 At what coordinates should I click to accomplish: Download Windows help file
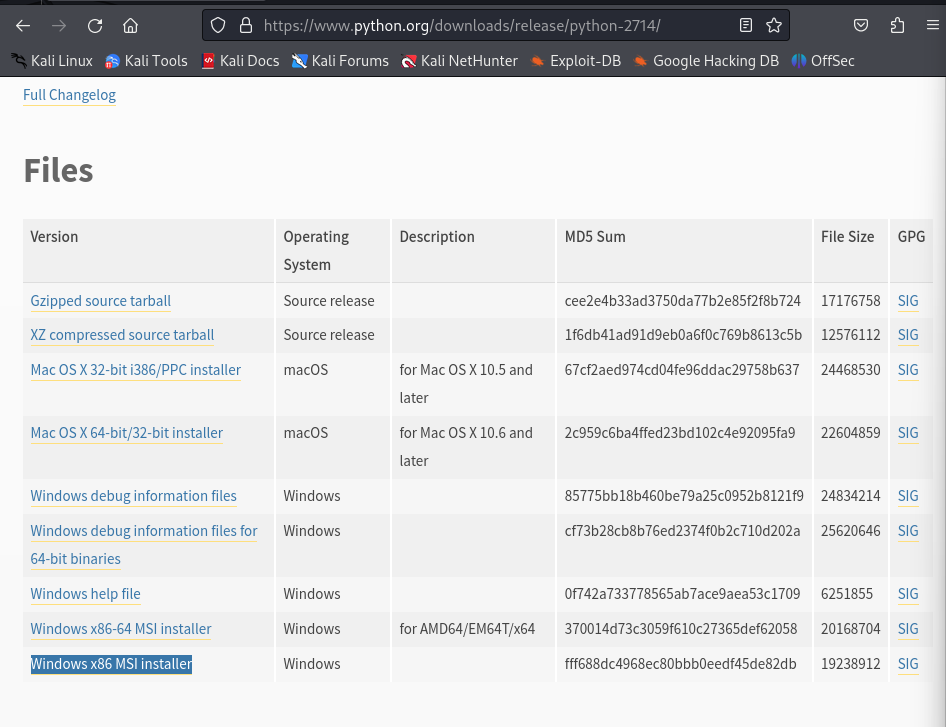tap(85, 594)
